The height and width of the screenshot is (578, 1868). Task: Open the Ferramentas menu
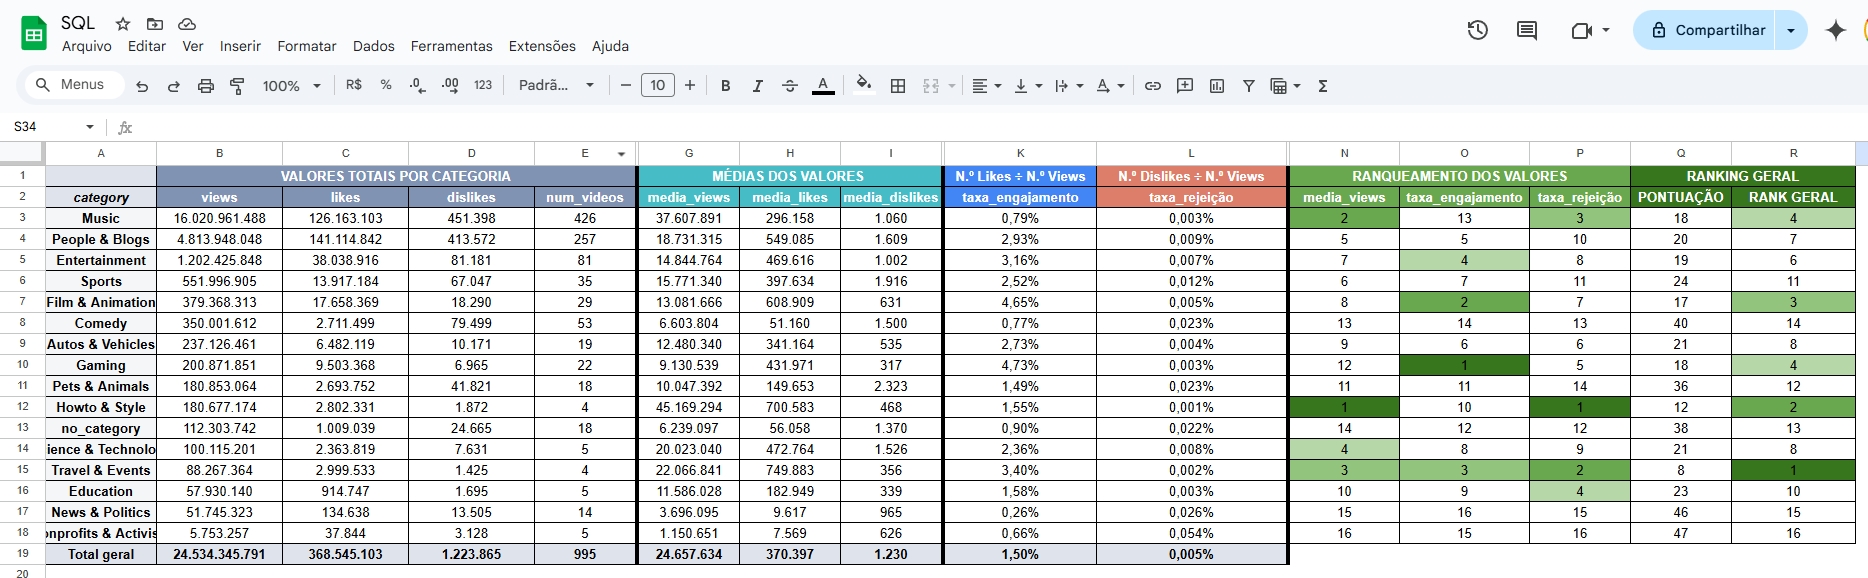coord(452,46)
